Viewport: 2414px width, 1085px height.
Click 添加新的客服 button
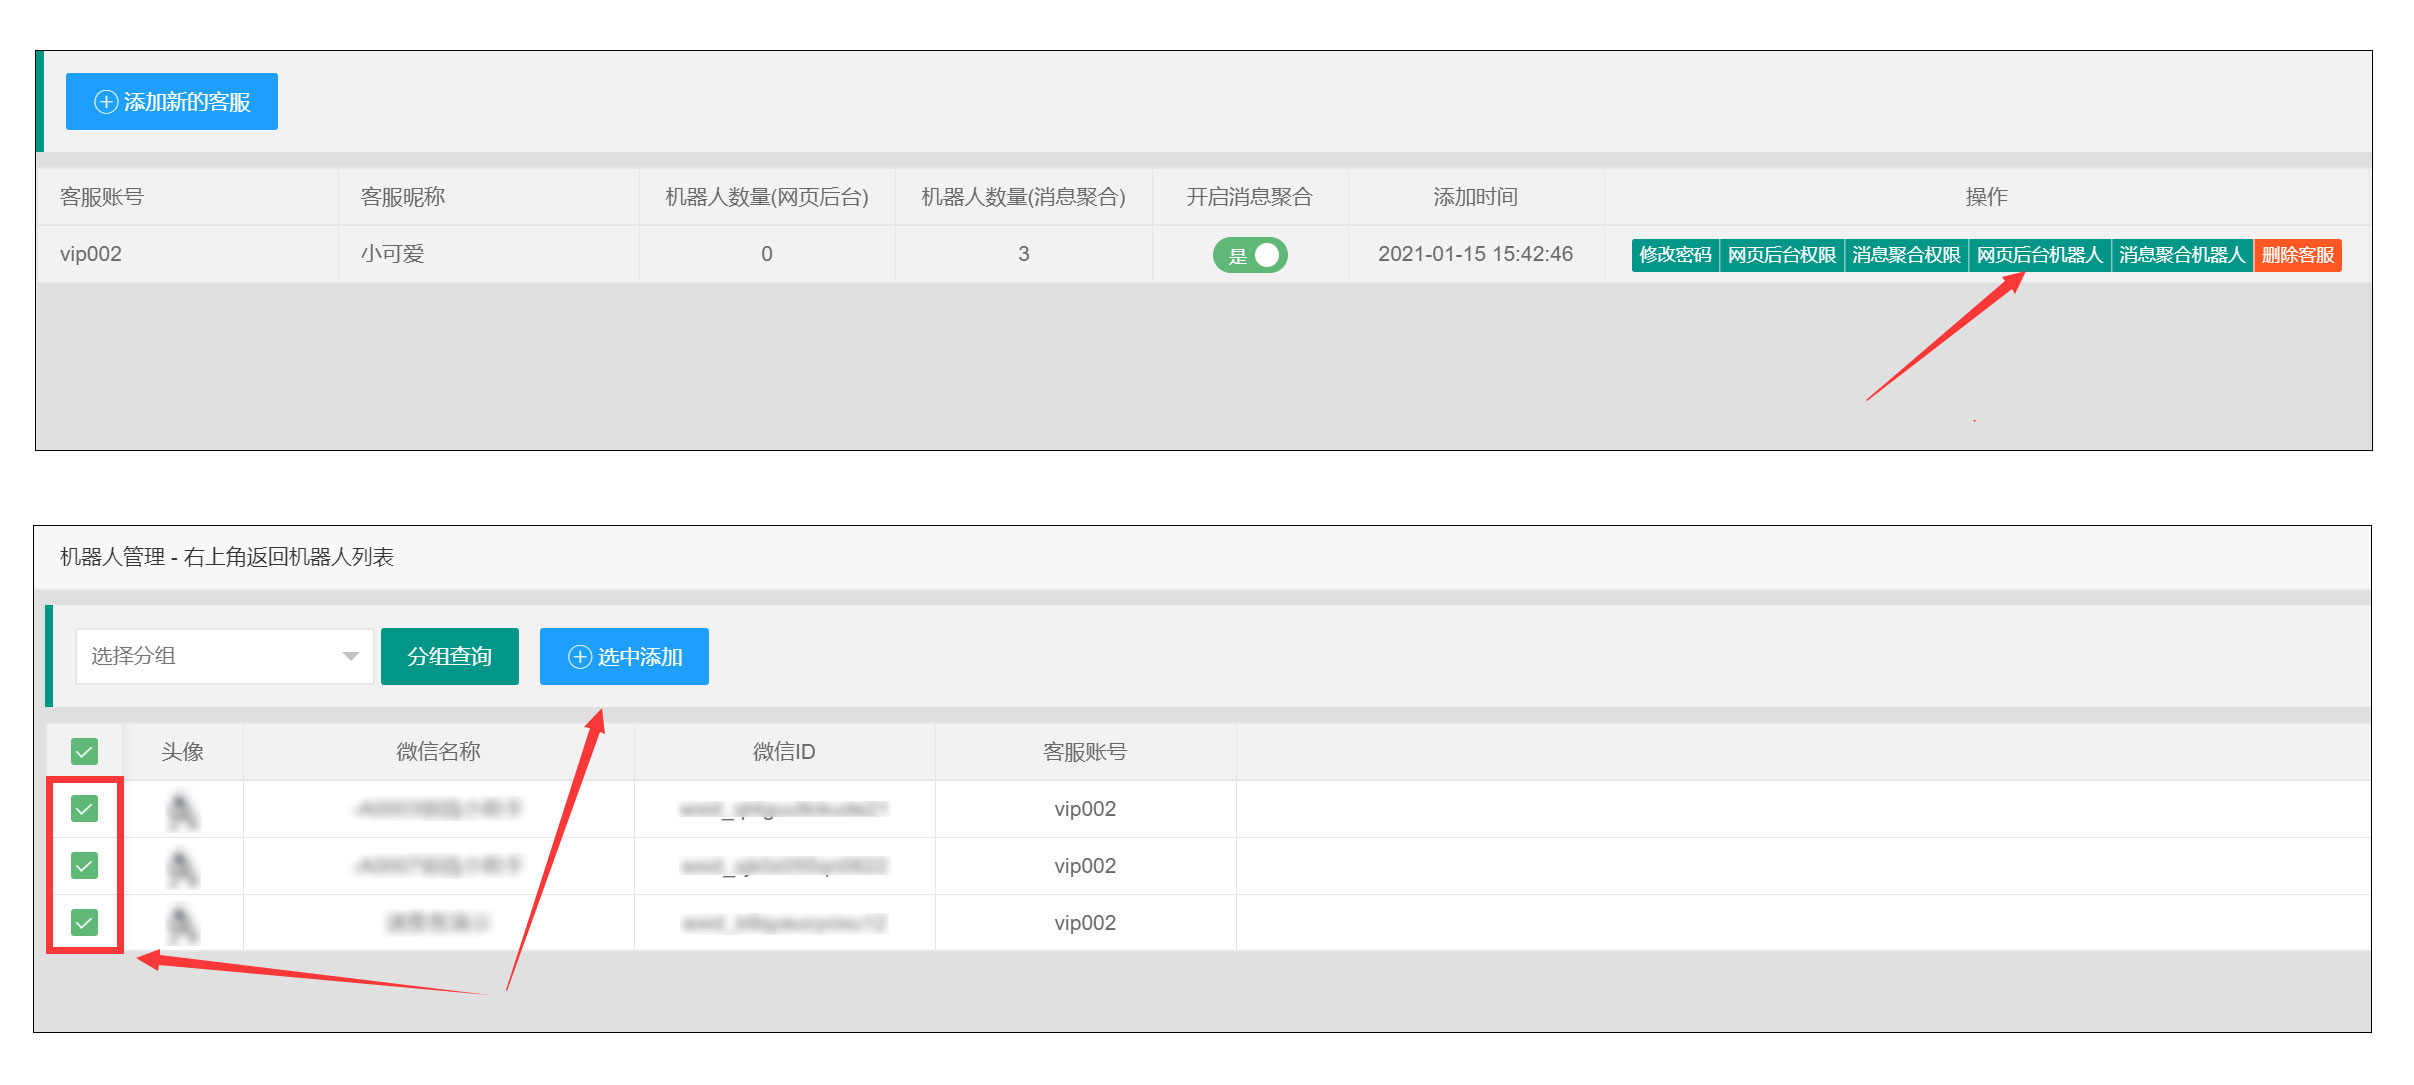point(172,102)
